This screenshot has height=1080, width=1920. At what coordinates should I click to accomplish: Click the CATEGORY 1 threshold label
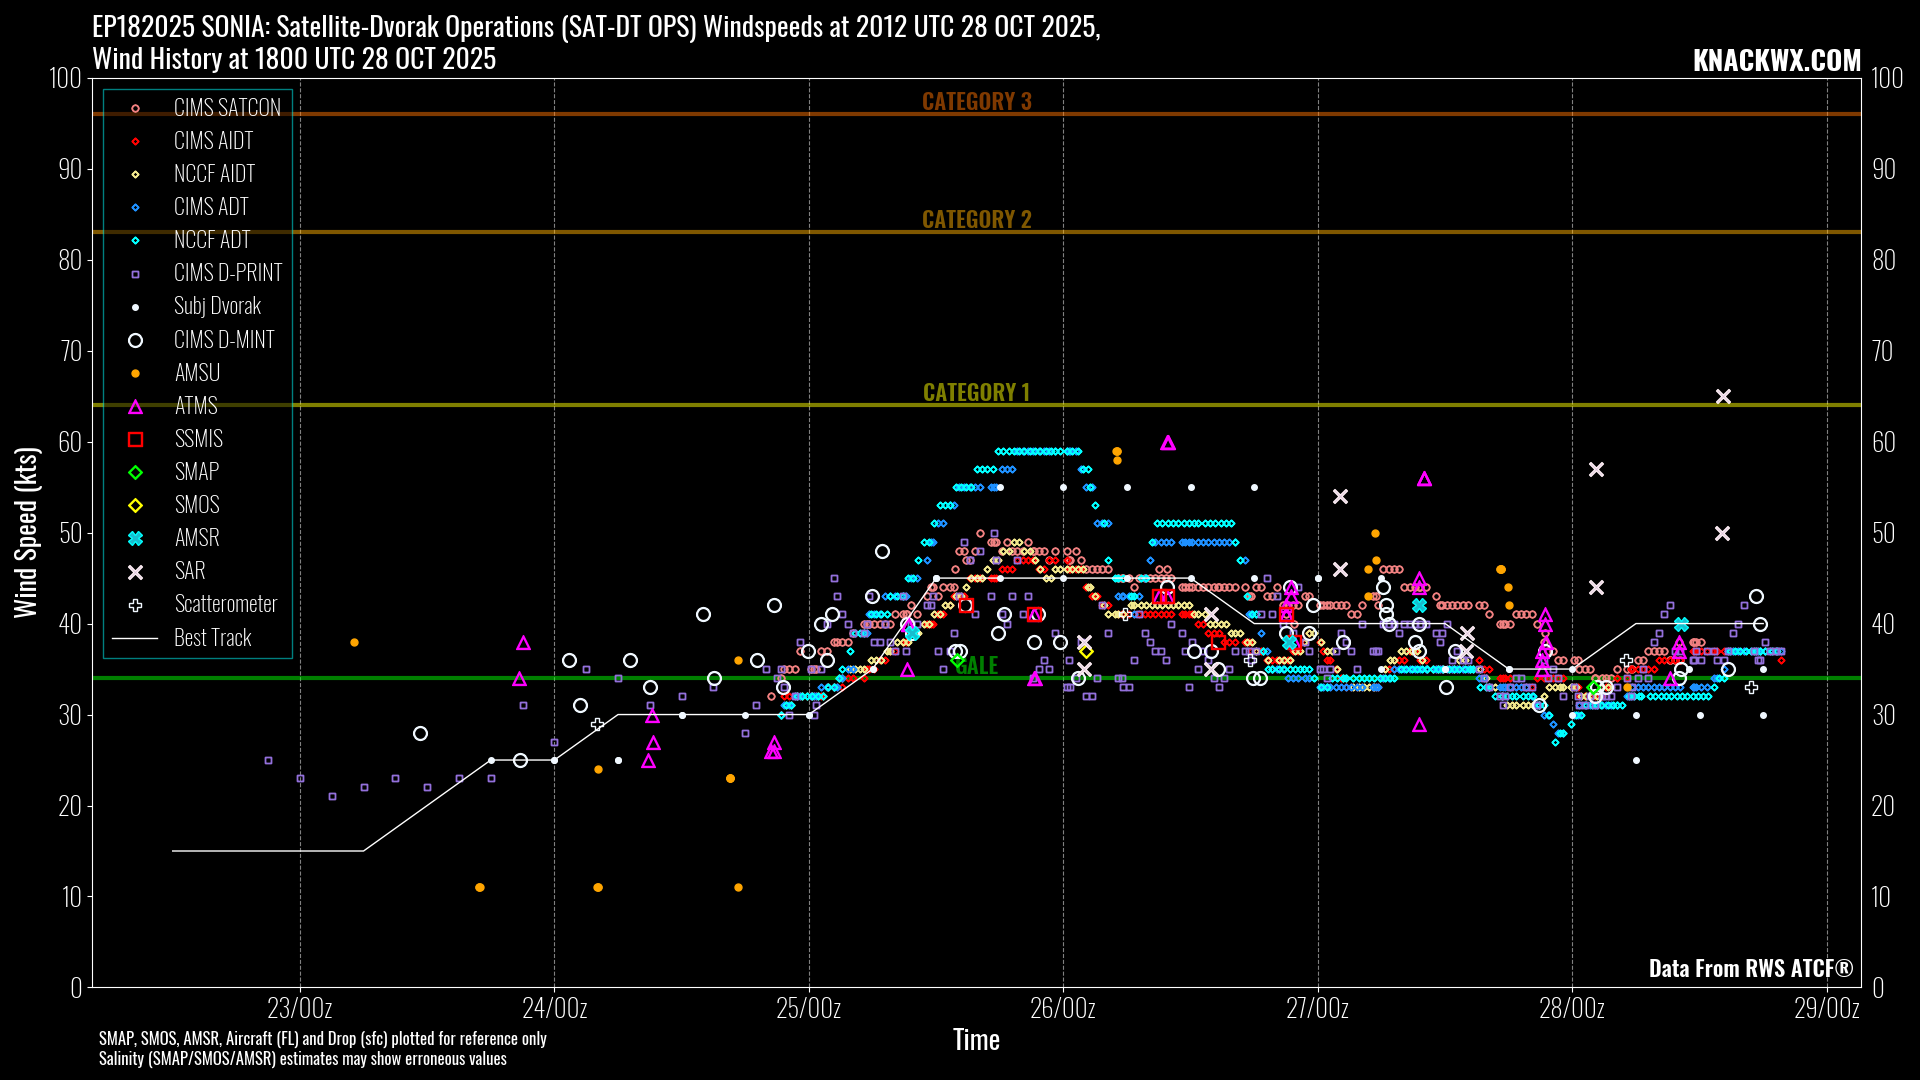(x=976, y=392)
